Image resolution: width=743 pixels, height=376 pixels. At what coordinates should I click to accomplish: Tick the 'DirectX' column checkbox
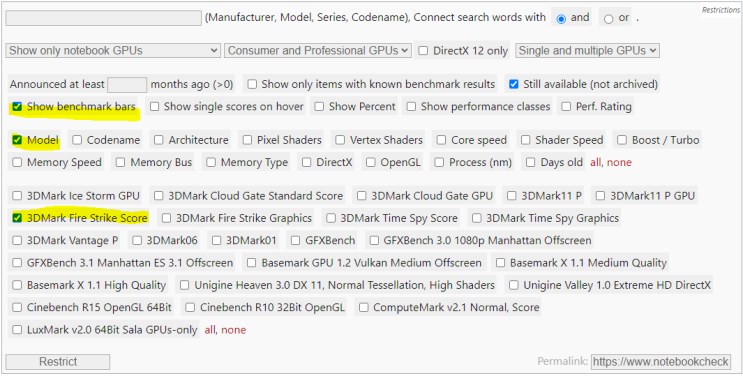pos(307,163)
